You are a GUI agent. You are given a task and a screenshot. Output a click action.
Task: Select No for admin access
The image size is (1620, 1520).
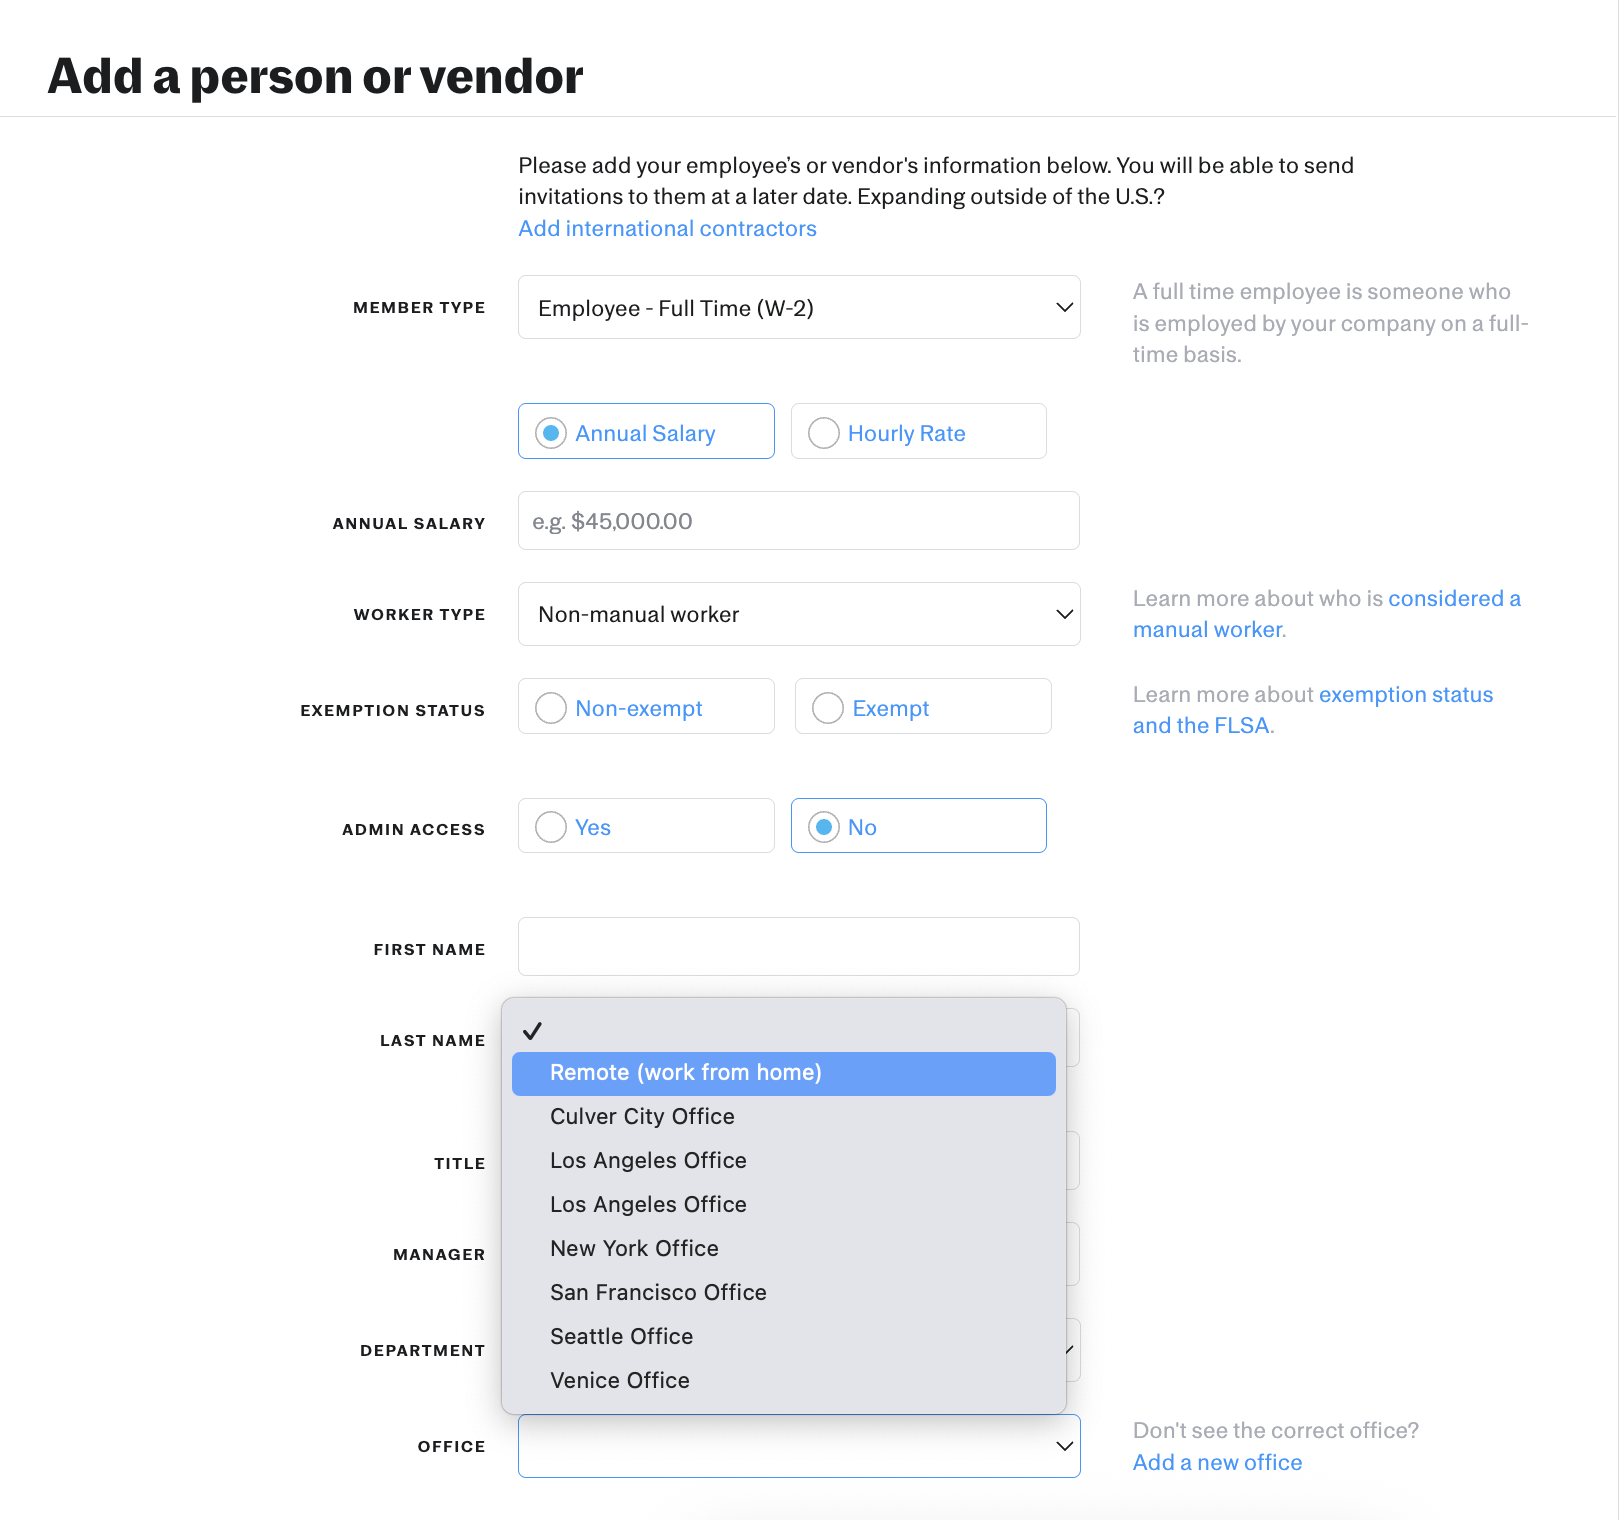(x=824, y=827)
